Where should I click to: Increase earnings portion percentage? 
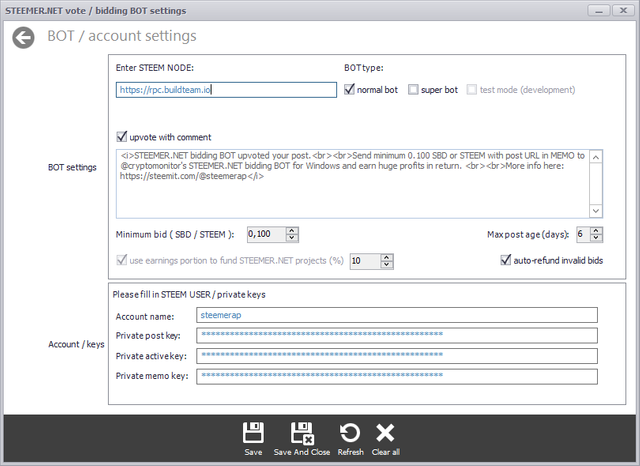(387, 257)
